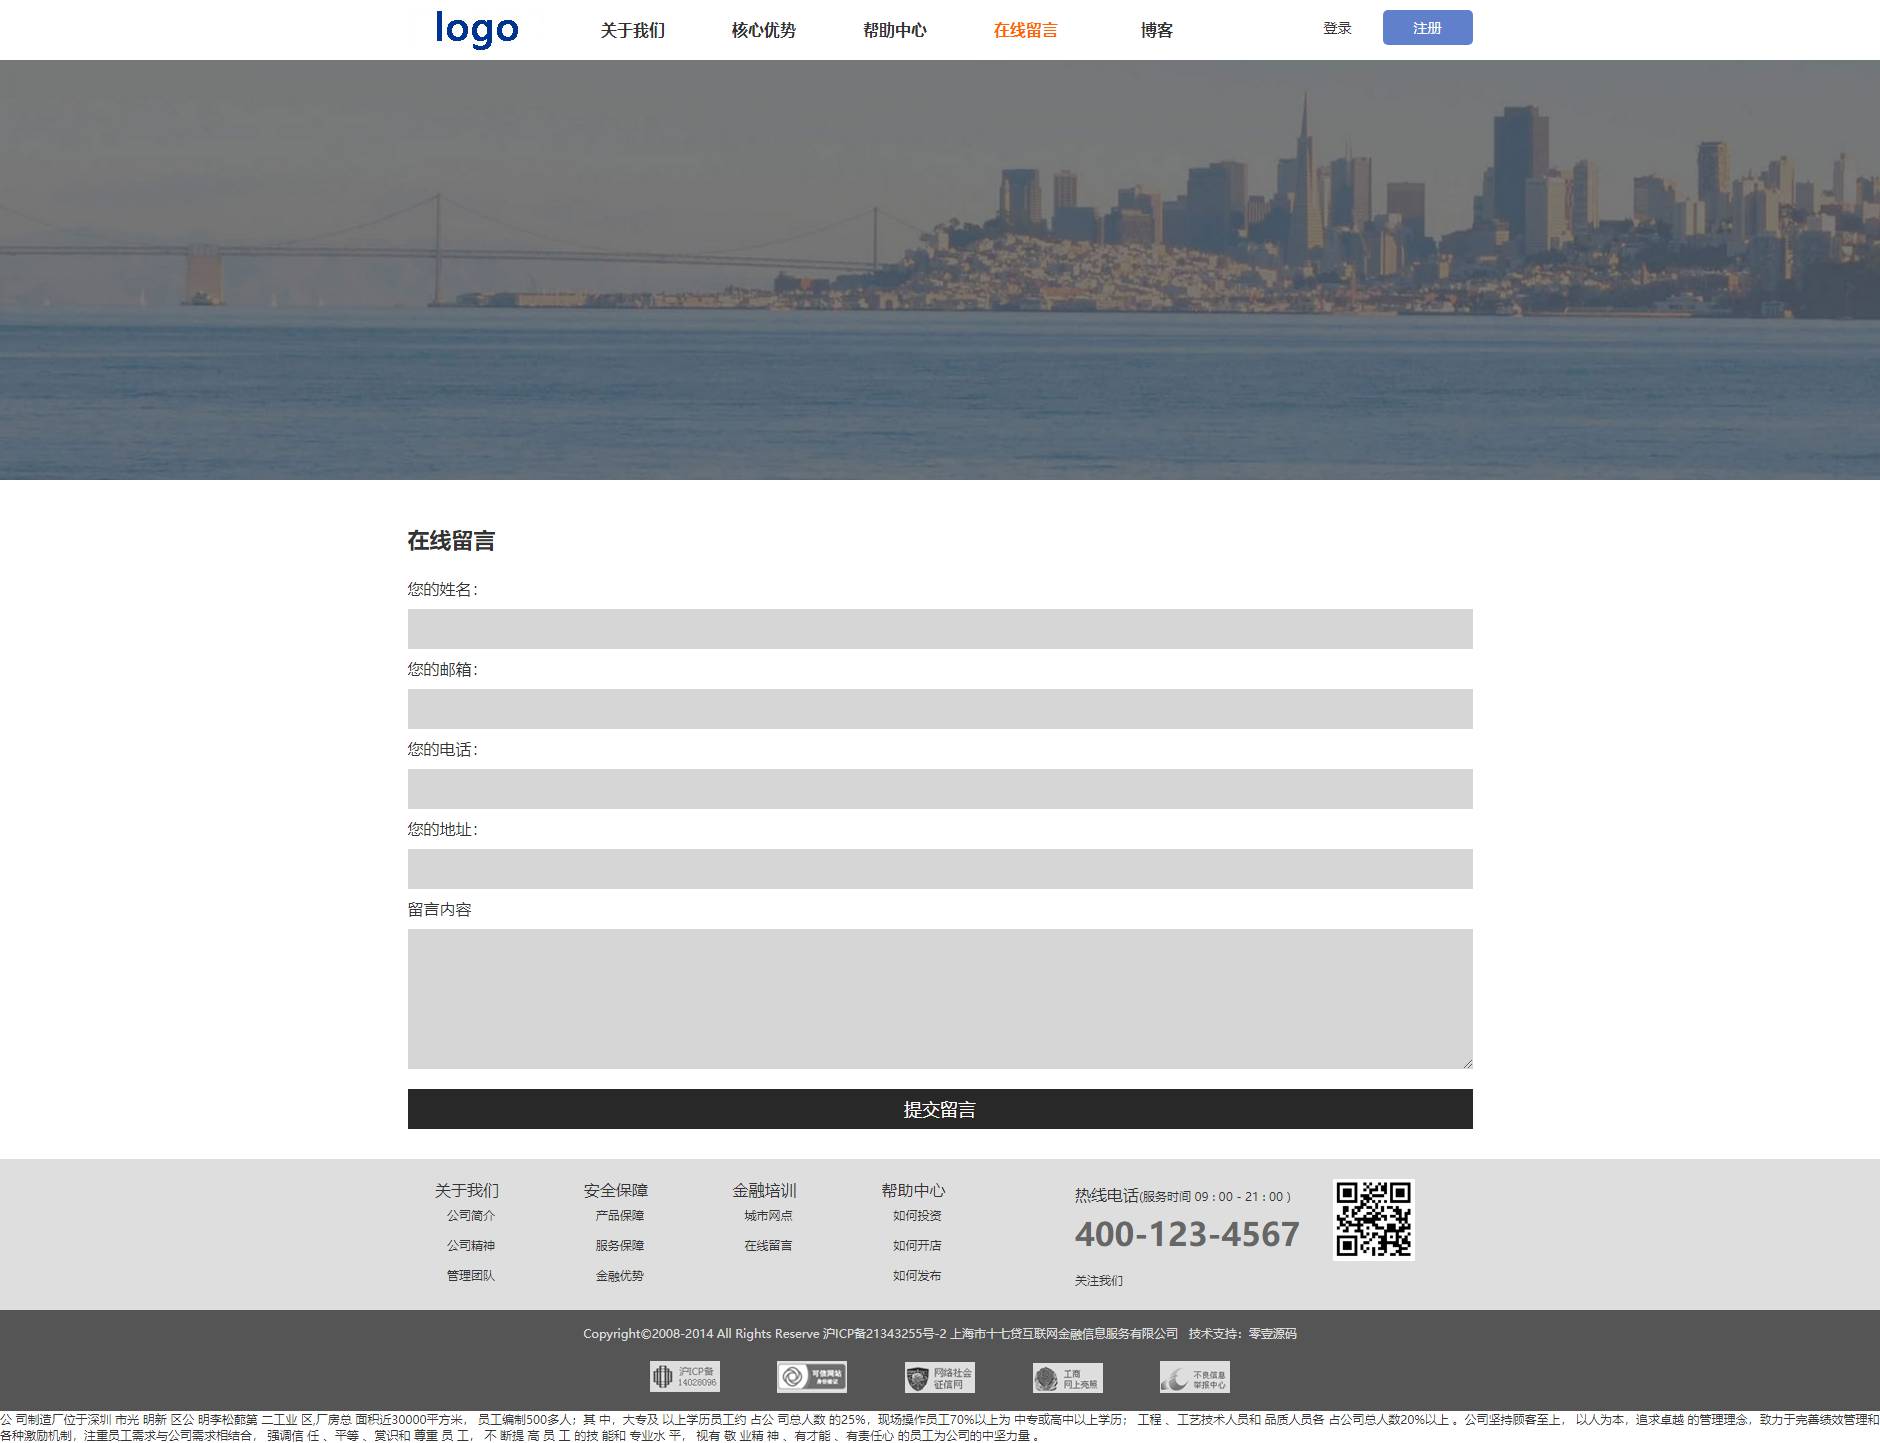Click the 金融培训 footer column heading
Viewport: 1880px width, 1443px height.
pos(765,1190)
